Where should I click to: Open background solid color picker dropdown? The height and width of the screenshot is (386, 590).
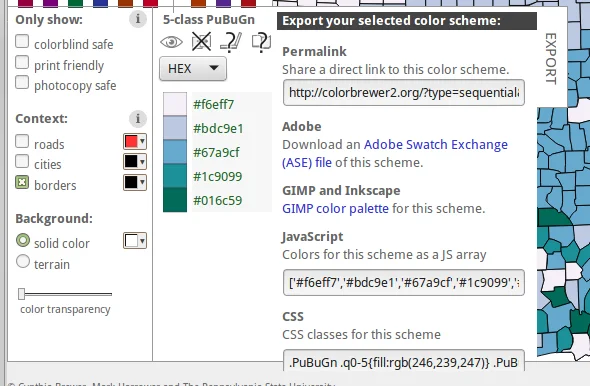[135, 241]
